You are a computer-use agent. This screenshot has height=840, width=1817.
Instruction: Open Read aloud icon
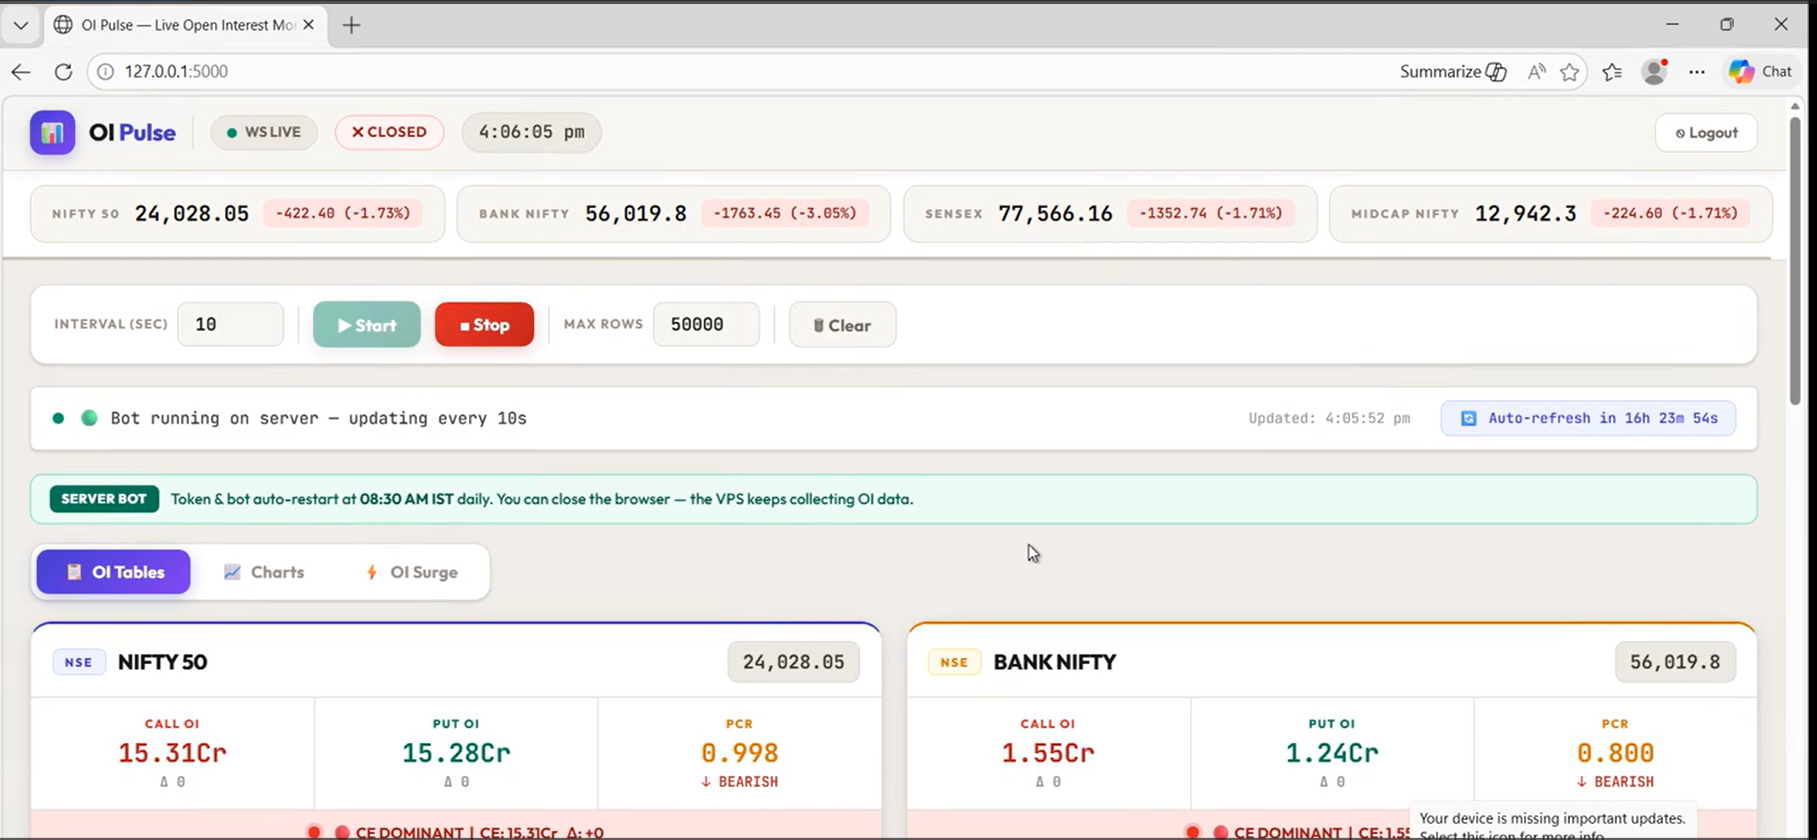(1536, 72)
